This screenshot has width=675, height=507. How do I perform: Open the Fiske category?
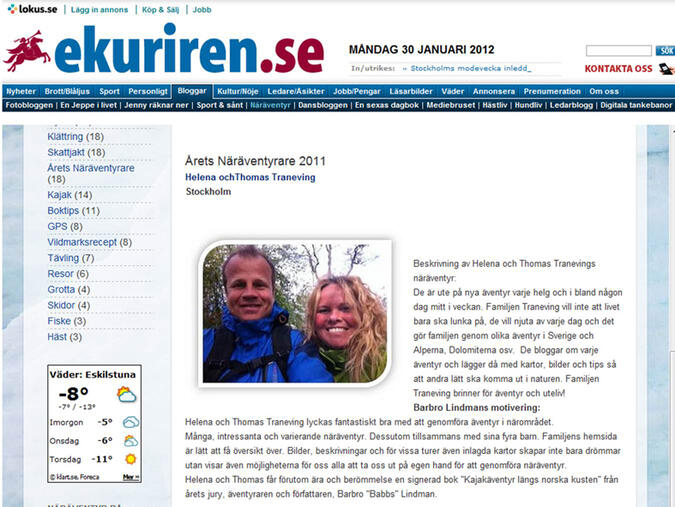(59, 321)
